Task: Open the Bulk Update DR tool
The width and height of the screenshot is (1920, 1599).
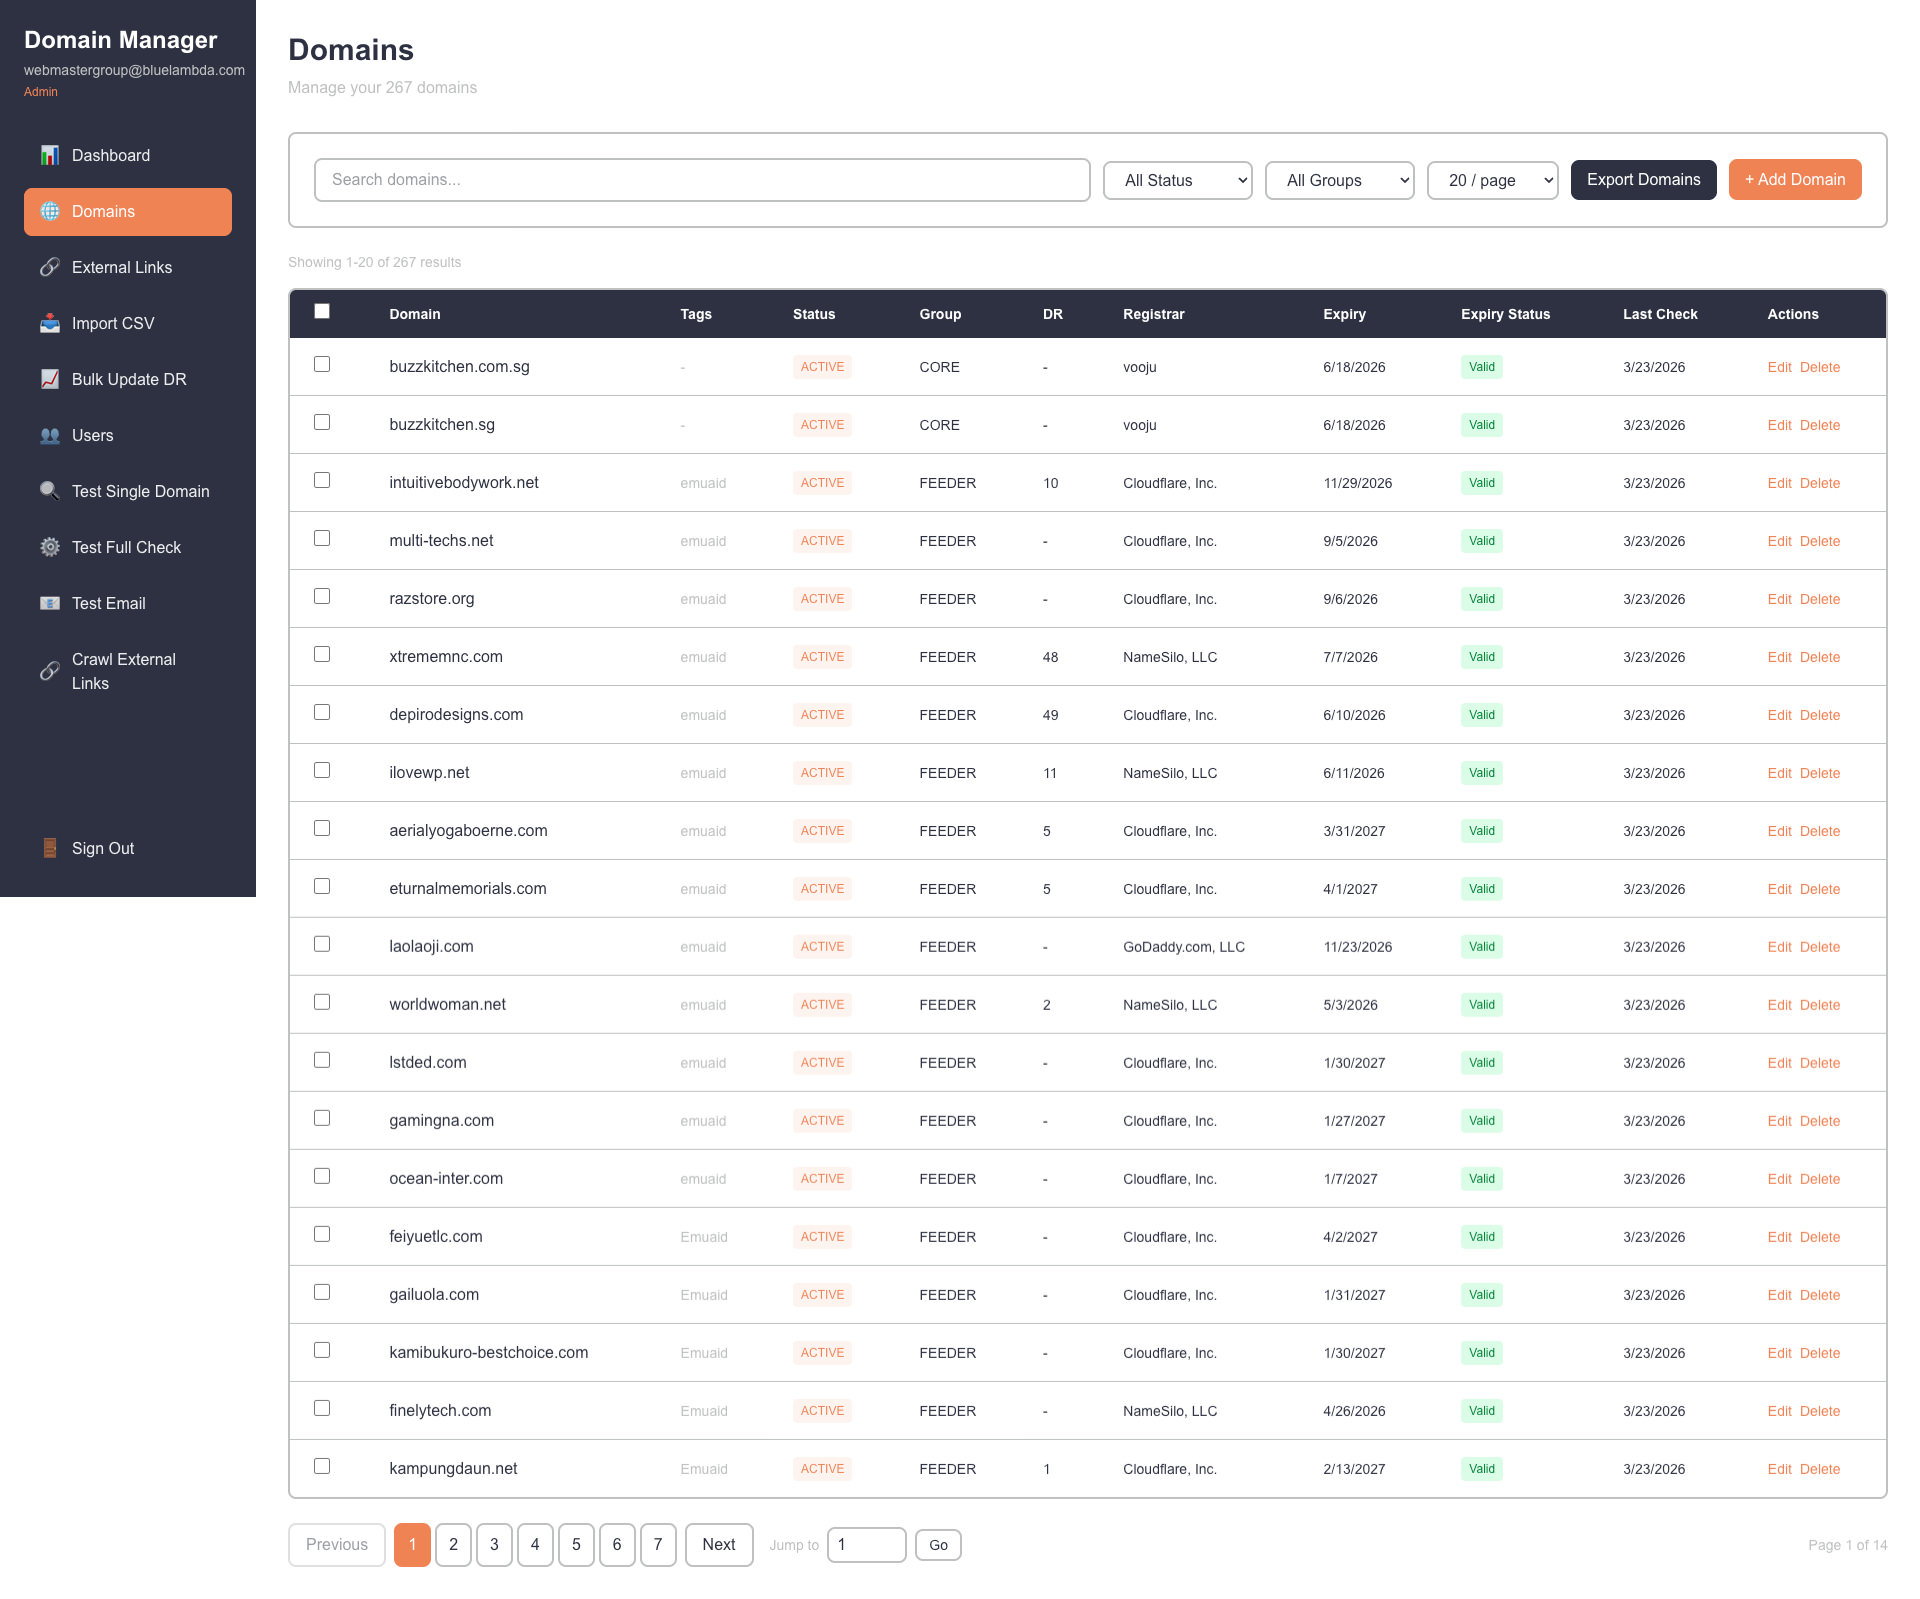Action: click(x=129, y=379)
